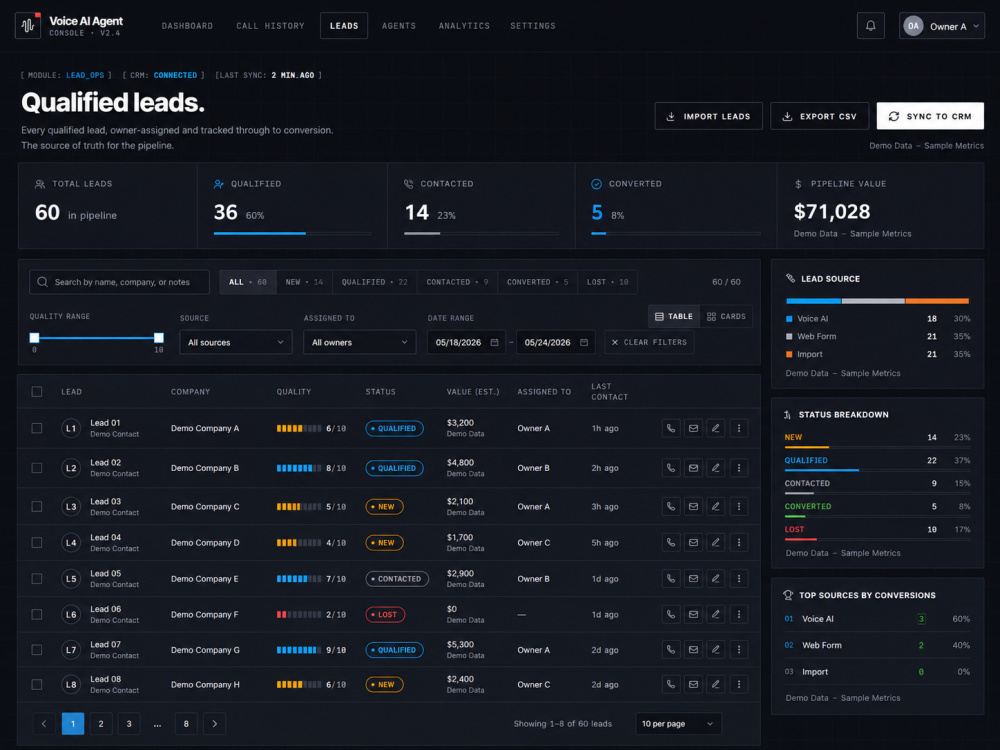
Task: Click the Clear Filters button
Action: pos(649,342)
